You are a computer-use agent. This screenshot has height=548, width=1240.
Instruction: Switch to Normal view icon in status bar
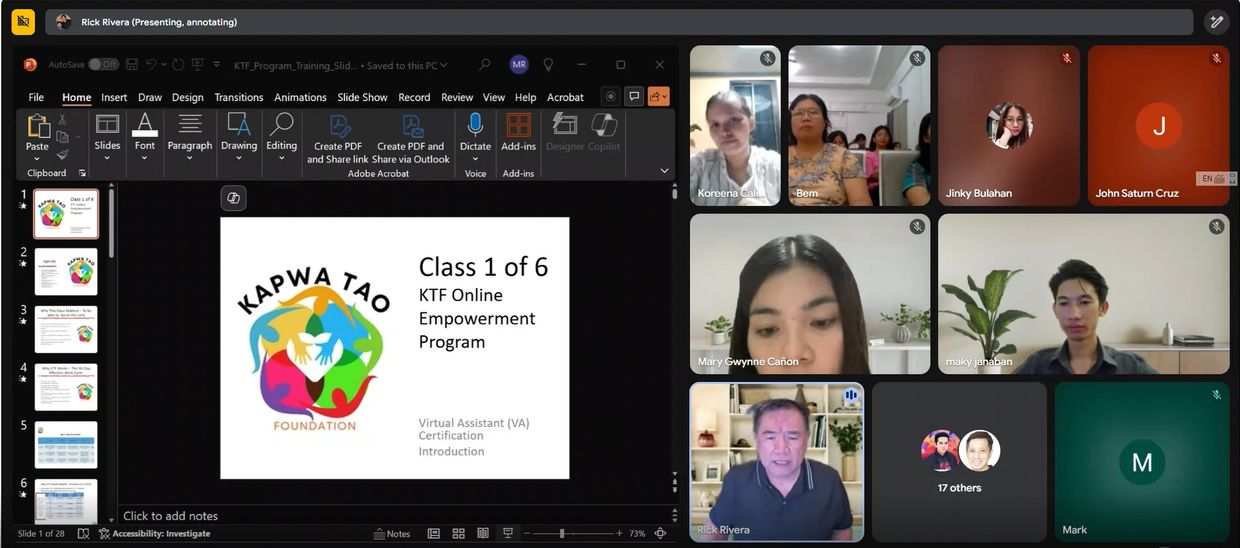[435, 534]
